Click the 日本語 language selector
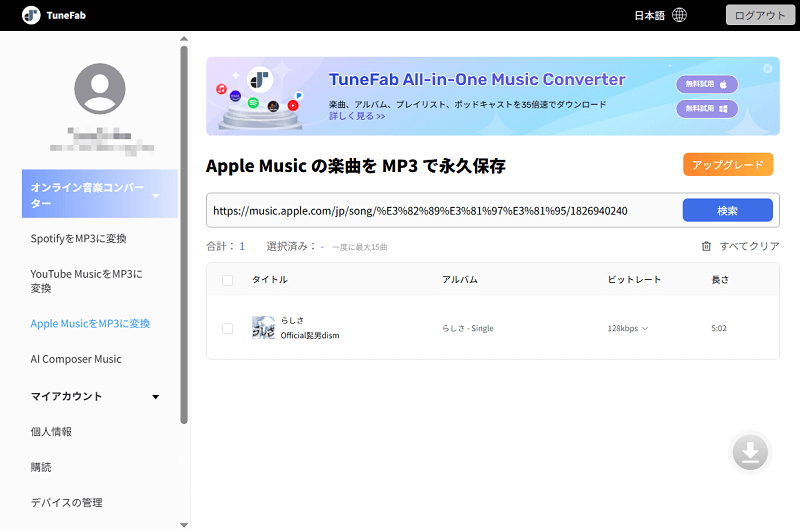The image size is (800, 529). [x=649, y=15]
